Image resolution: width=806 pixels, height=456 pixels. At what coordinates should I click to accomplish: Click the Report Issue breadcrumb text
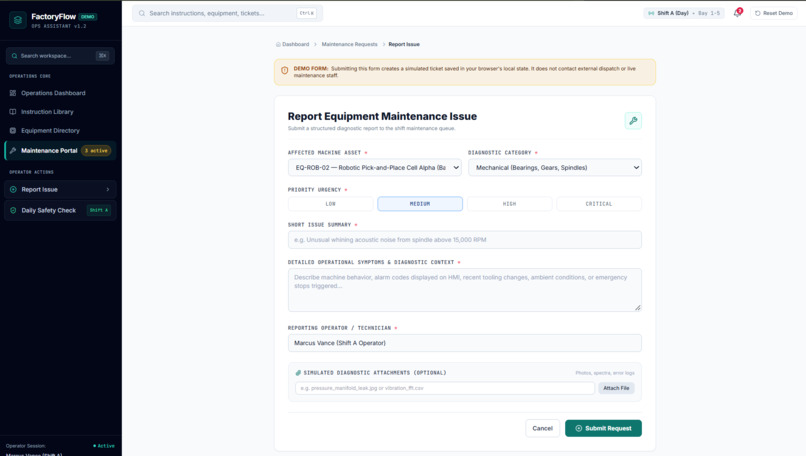point(404,44)
